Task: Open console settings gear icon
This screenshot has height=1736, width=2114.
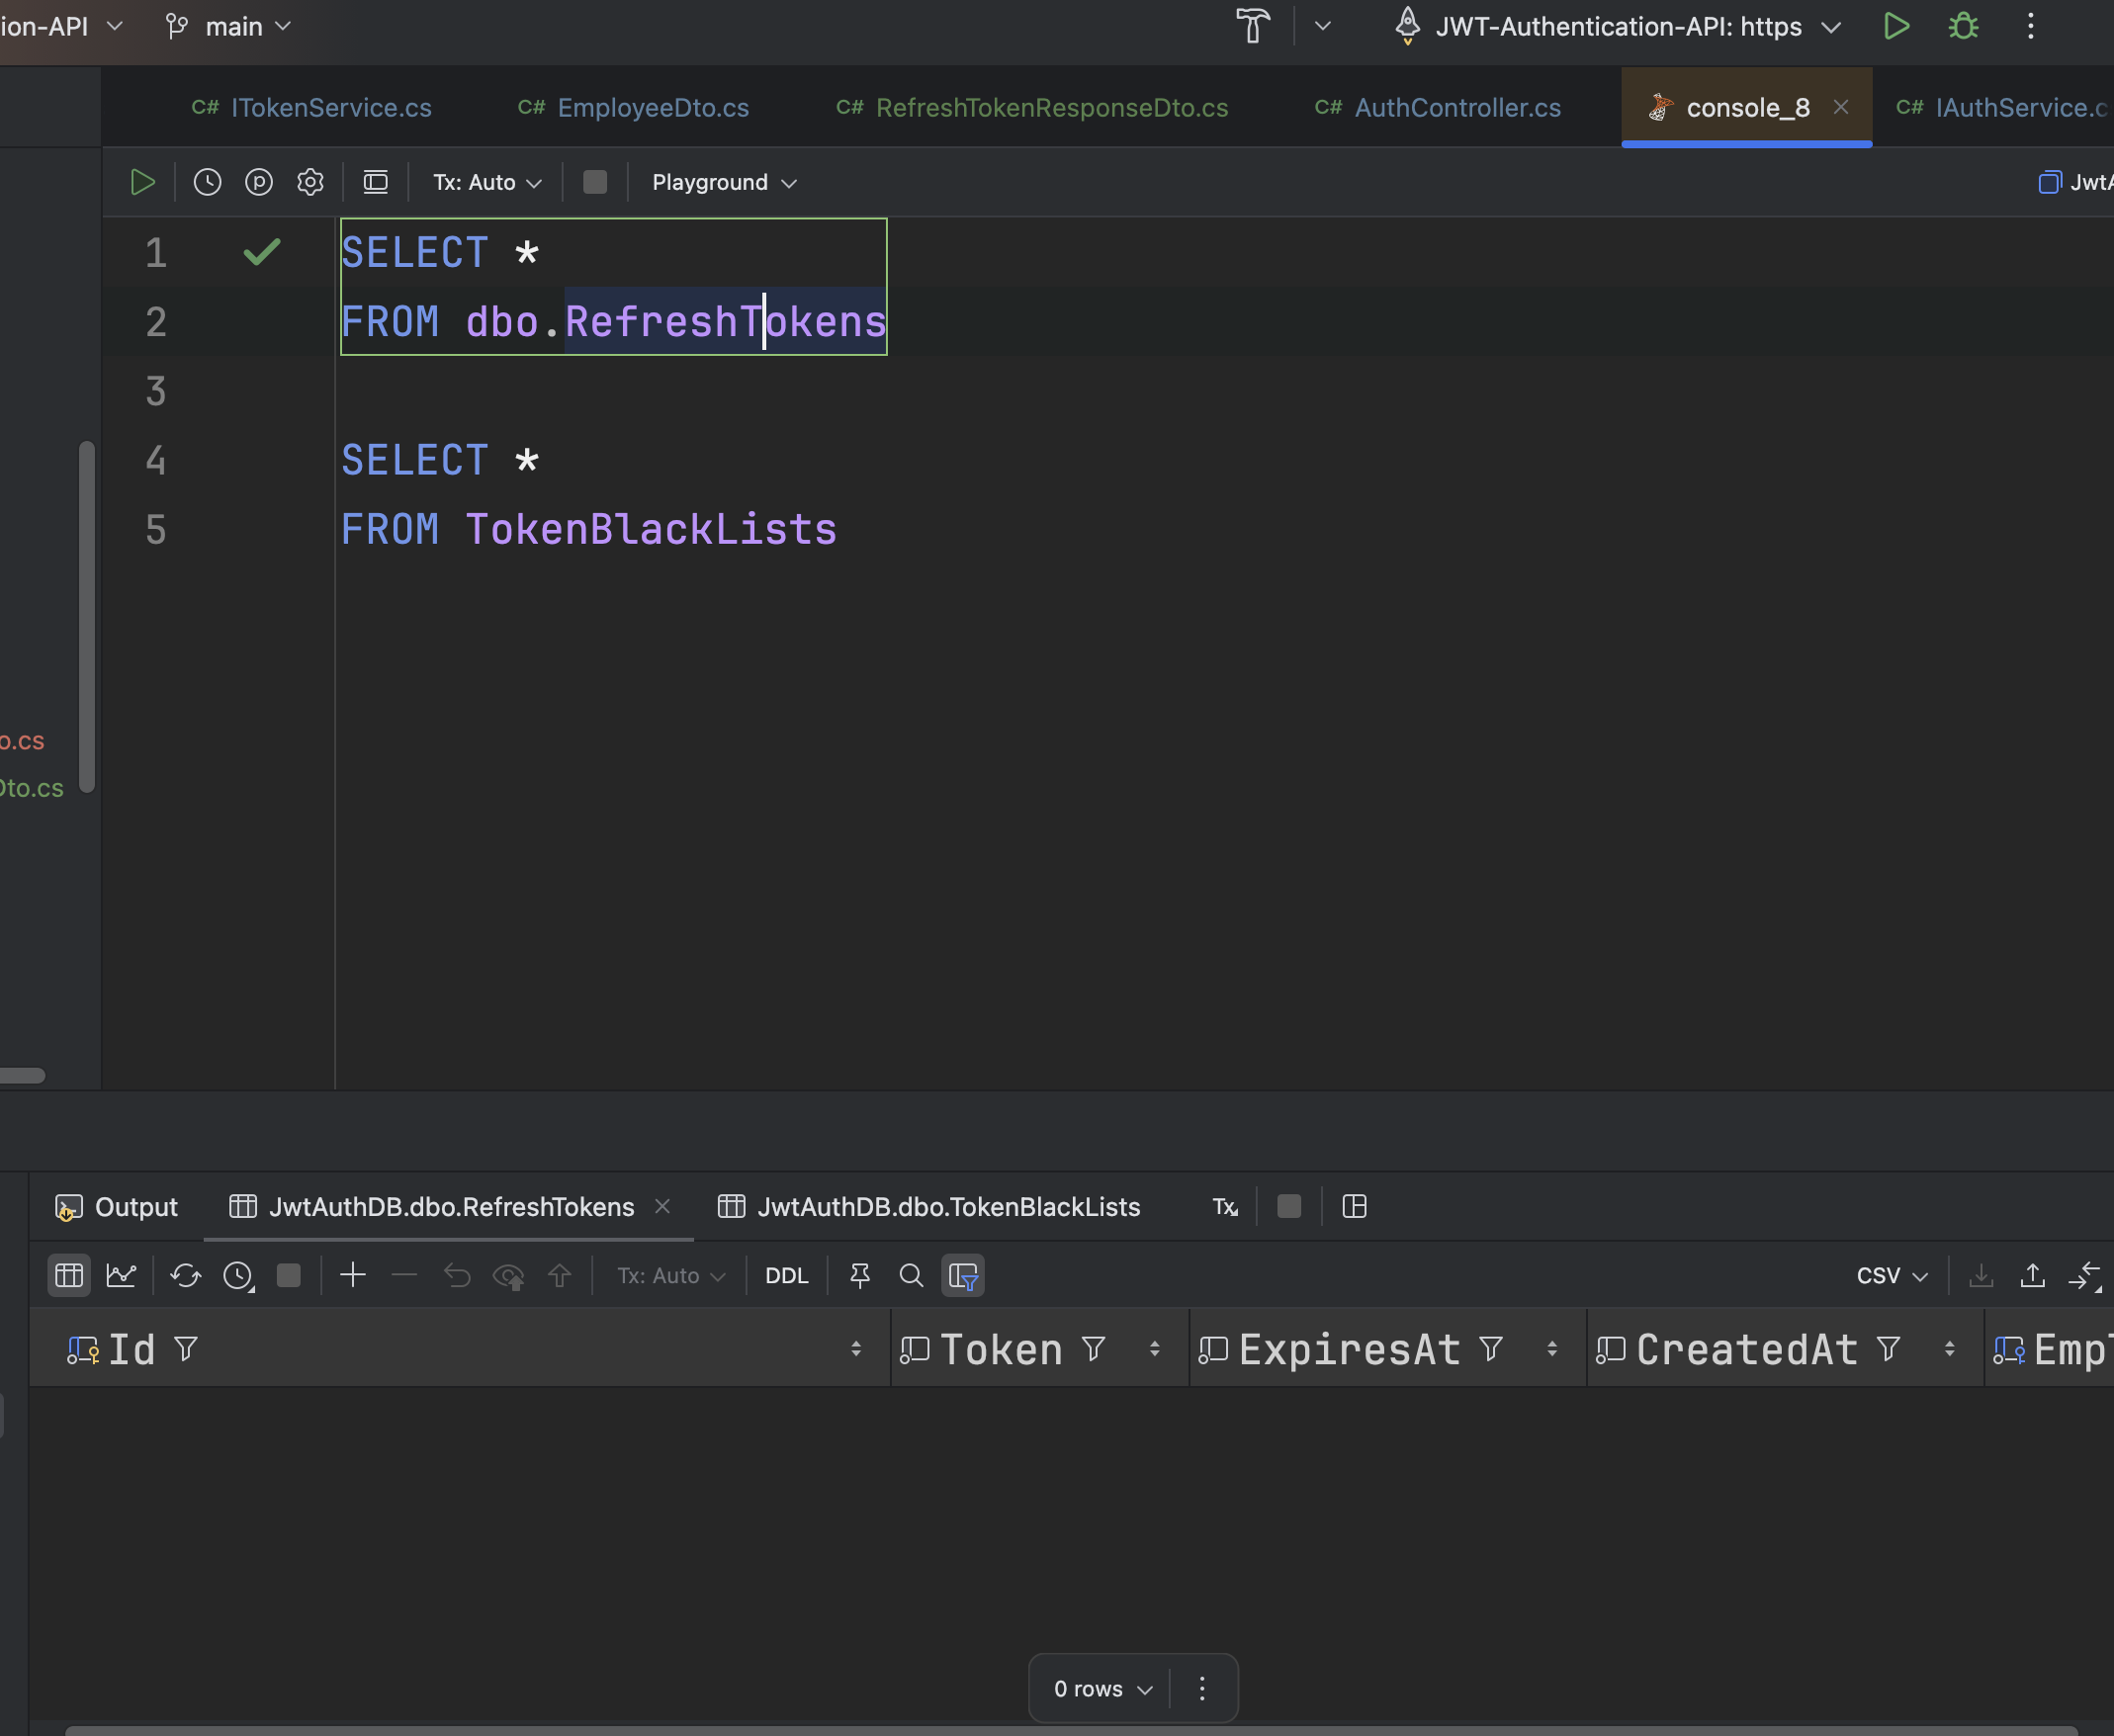Action: (310, 182)
